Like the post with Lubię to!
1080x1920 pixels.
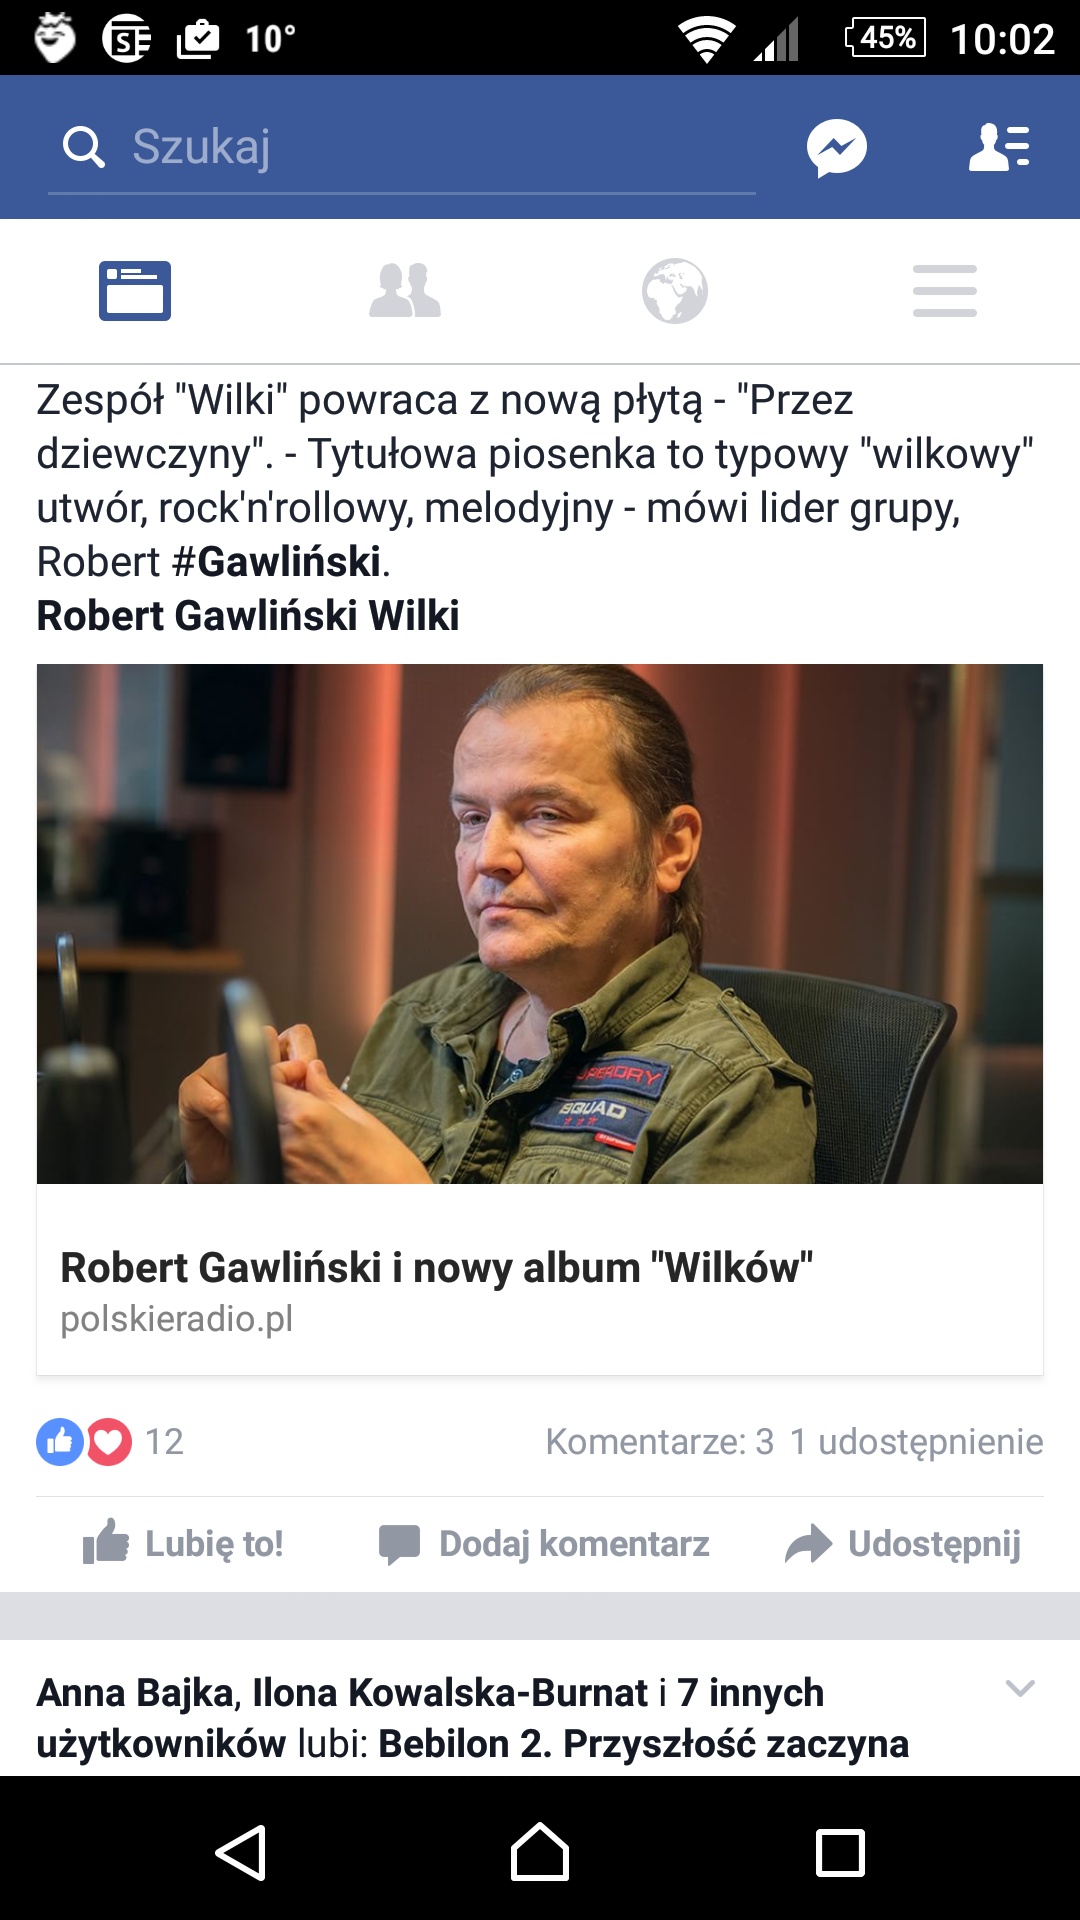click(183, 1543)
